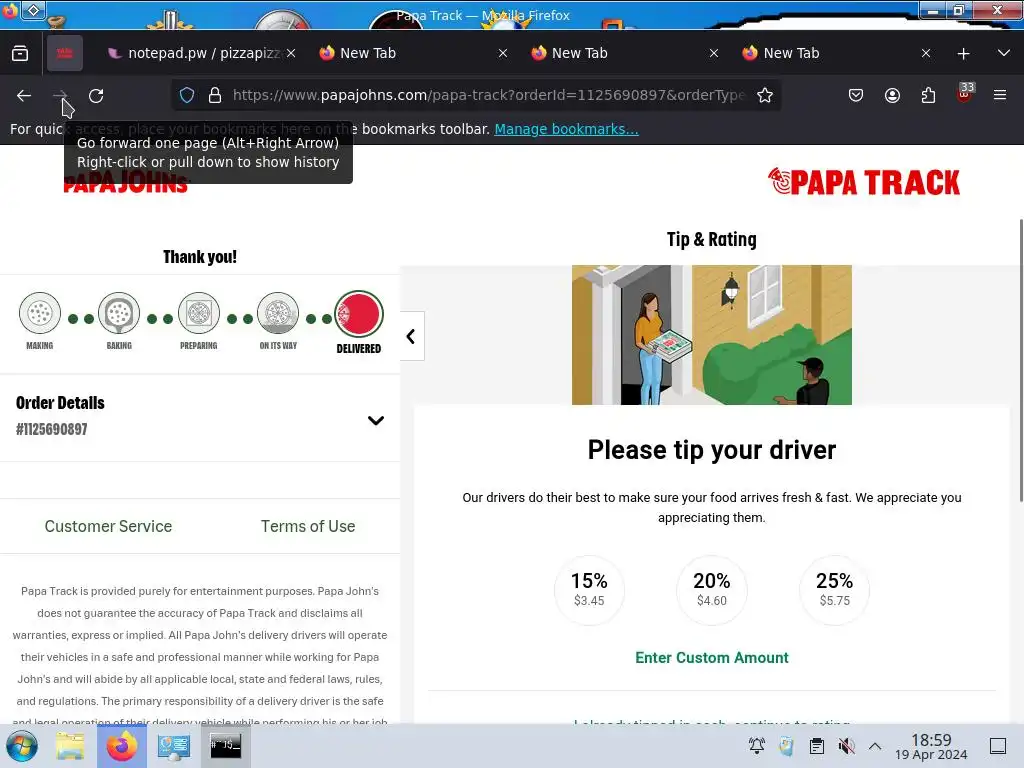This screenshot has width=1024, height=768.
Task: Click the page vertical scrollbar
Action: (1021, 360)
